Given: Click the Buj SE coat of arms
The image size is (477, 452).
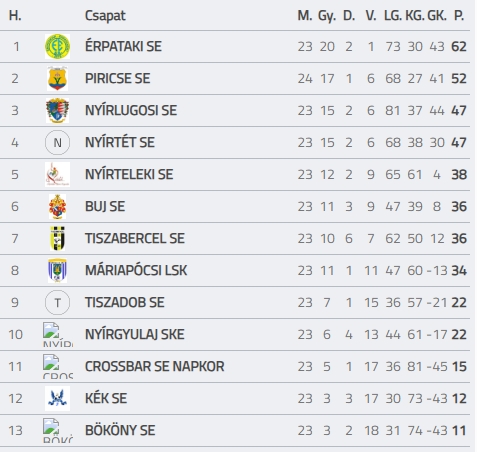Looking at the screenshot, I should click(57, 207).
